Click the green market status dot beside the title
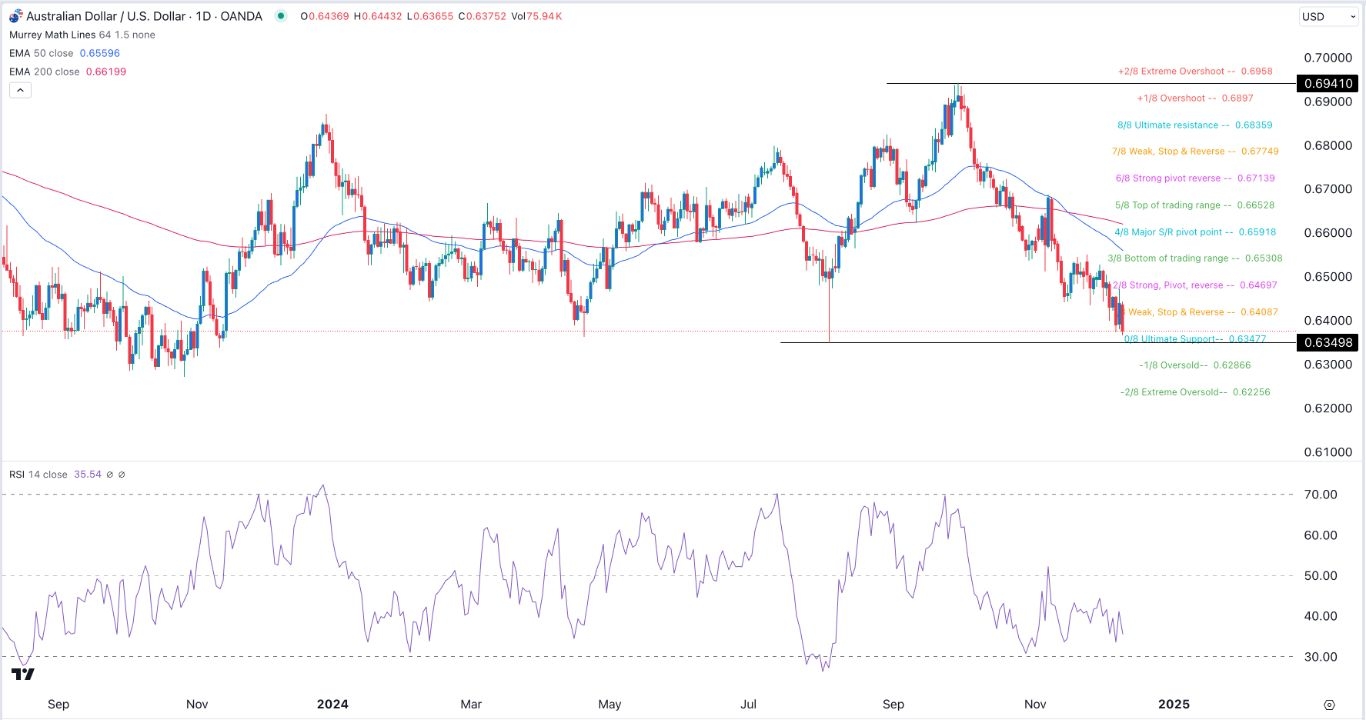Viewport: 1366px width, 720px height. pyautogui.click(x=283, y=17)
